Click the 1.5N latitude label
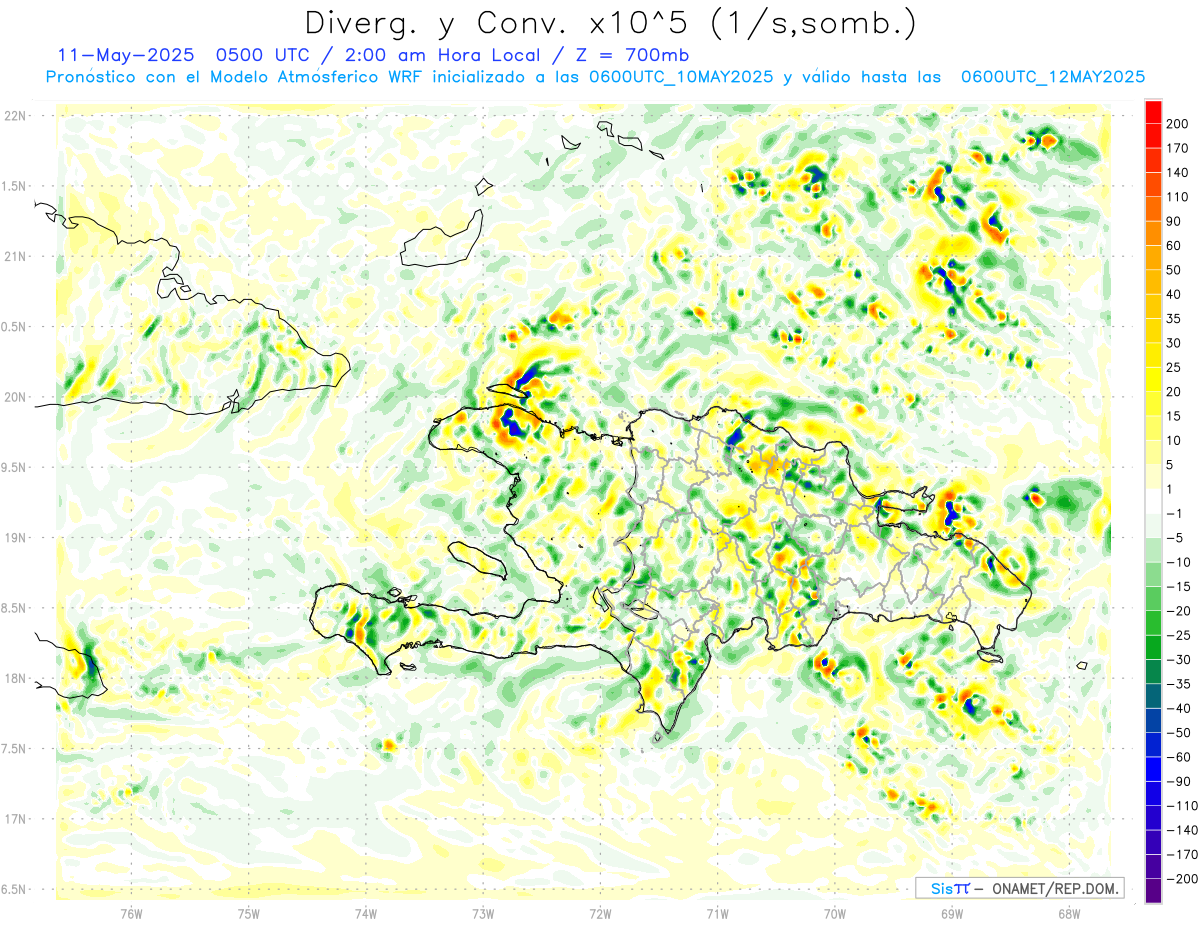This screenshot has height=927, width=1200. pyautogui.click(x=16, y=186)
